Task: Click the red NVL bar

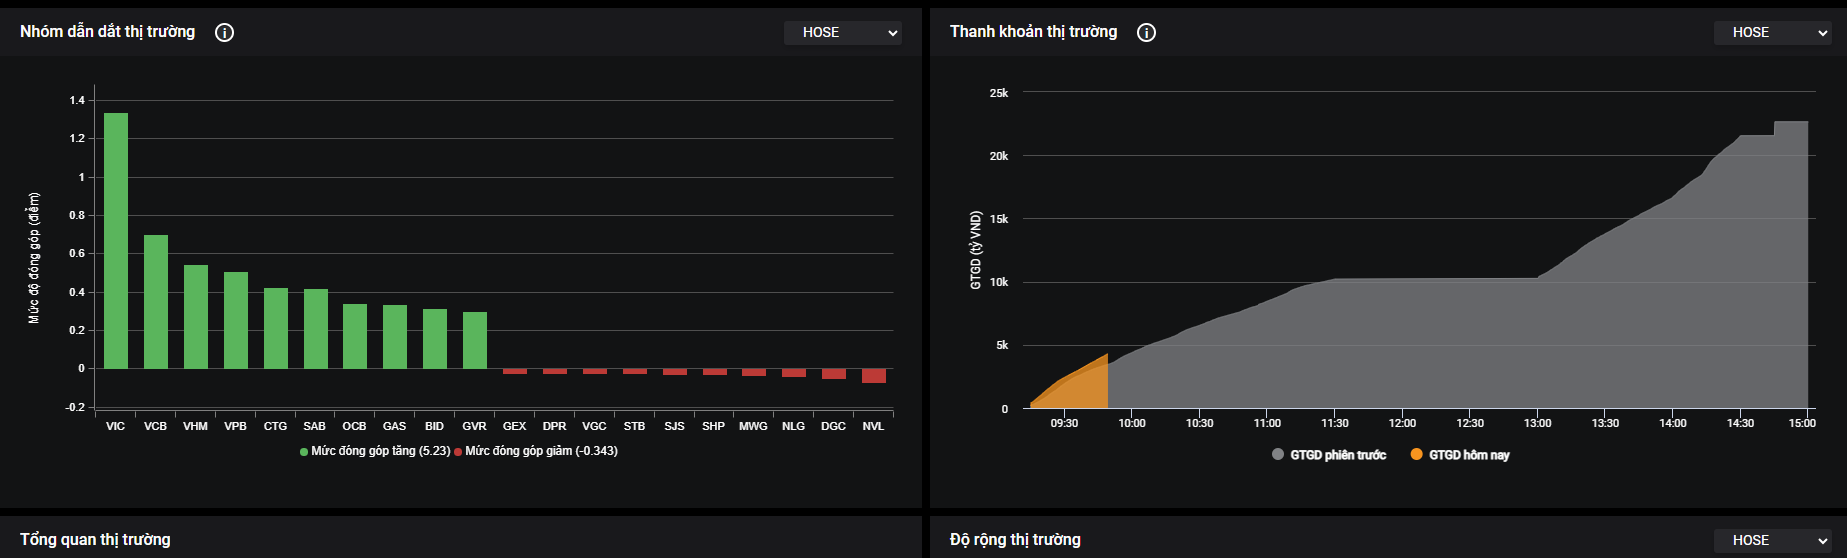Action: (x=874, y=376)
